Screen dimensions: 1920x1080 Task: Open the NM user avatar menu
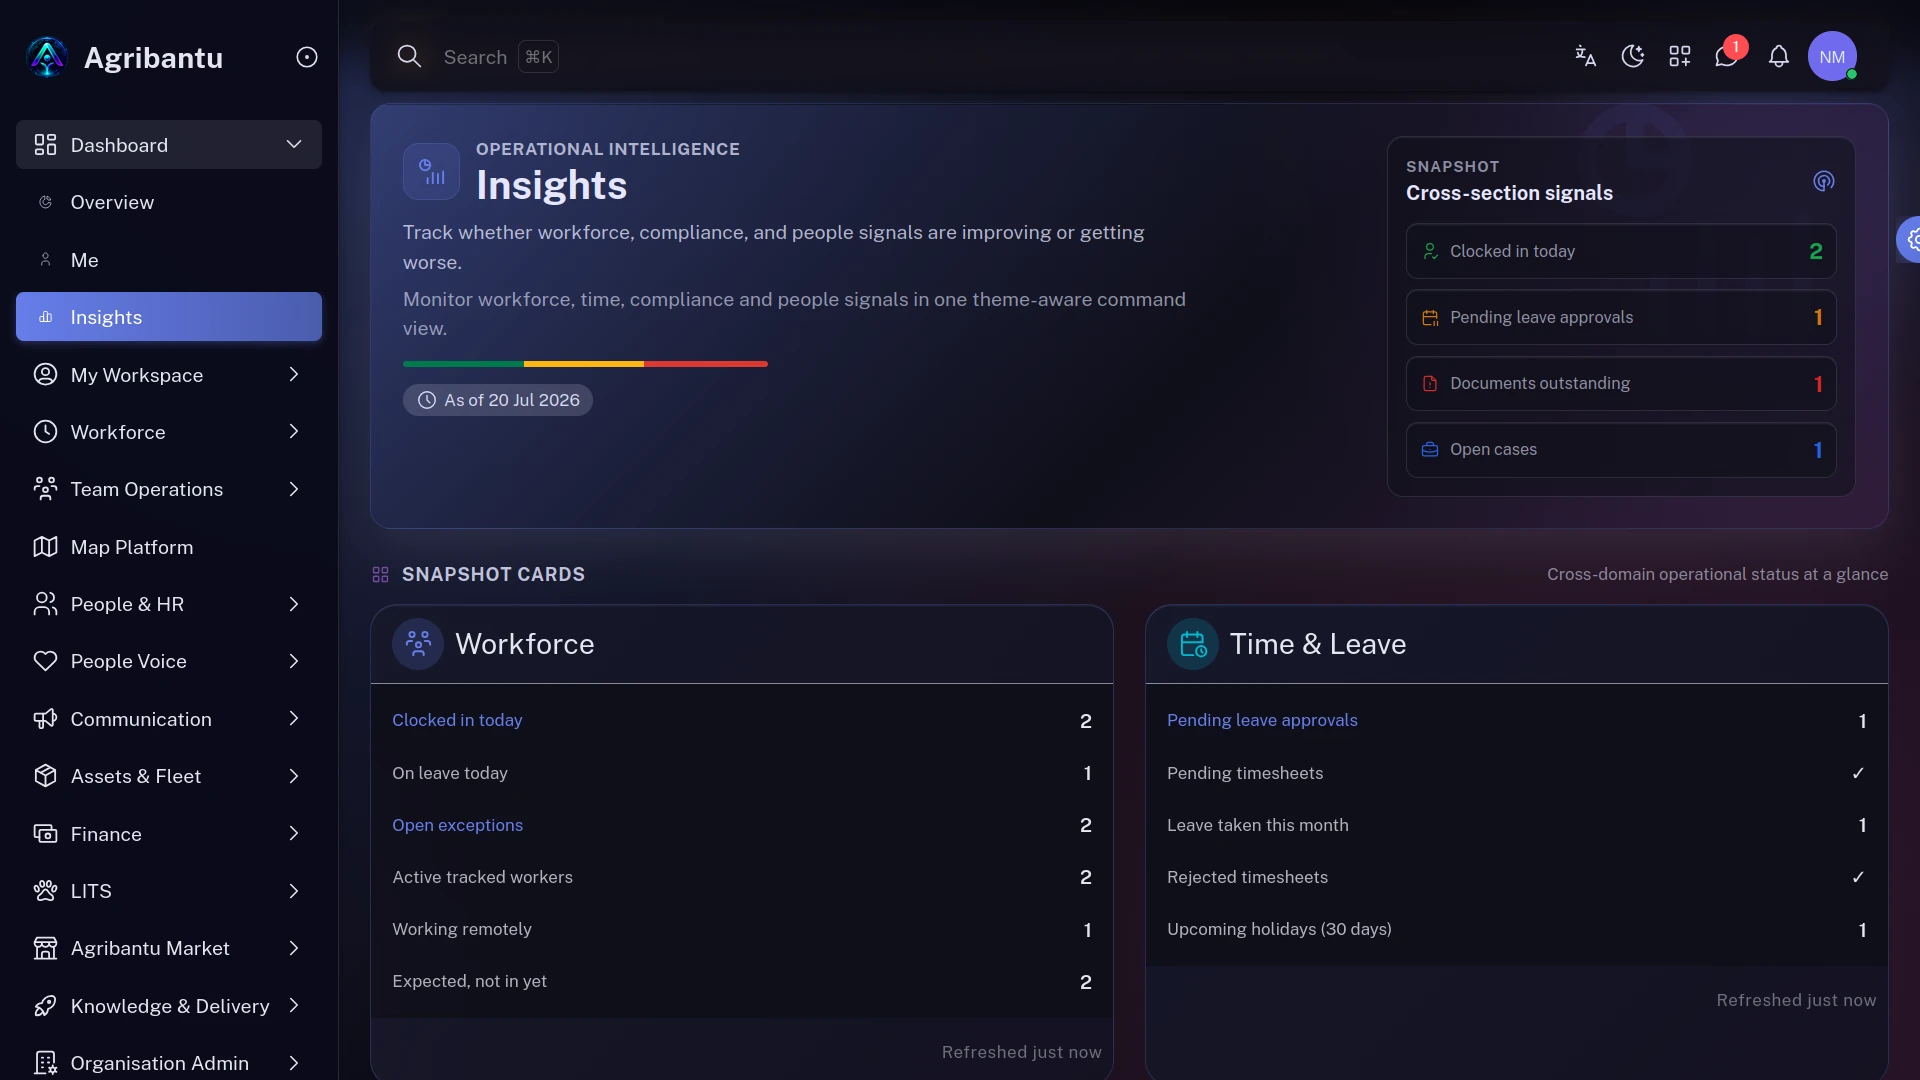(x=1832, y=56)
